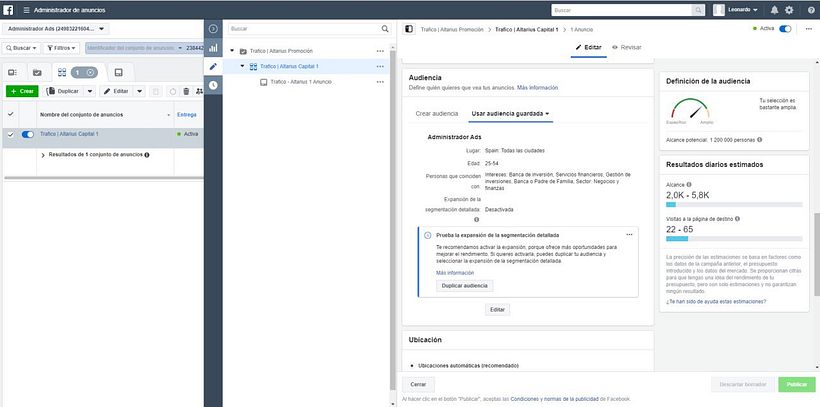Click the info icon by Alcance potencial
The width and height of the screenshot is (820, 407).
pos(759,140)
